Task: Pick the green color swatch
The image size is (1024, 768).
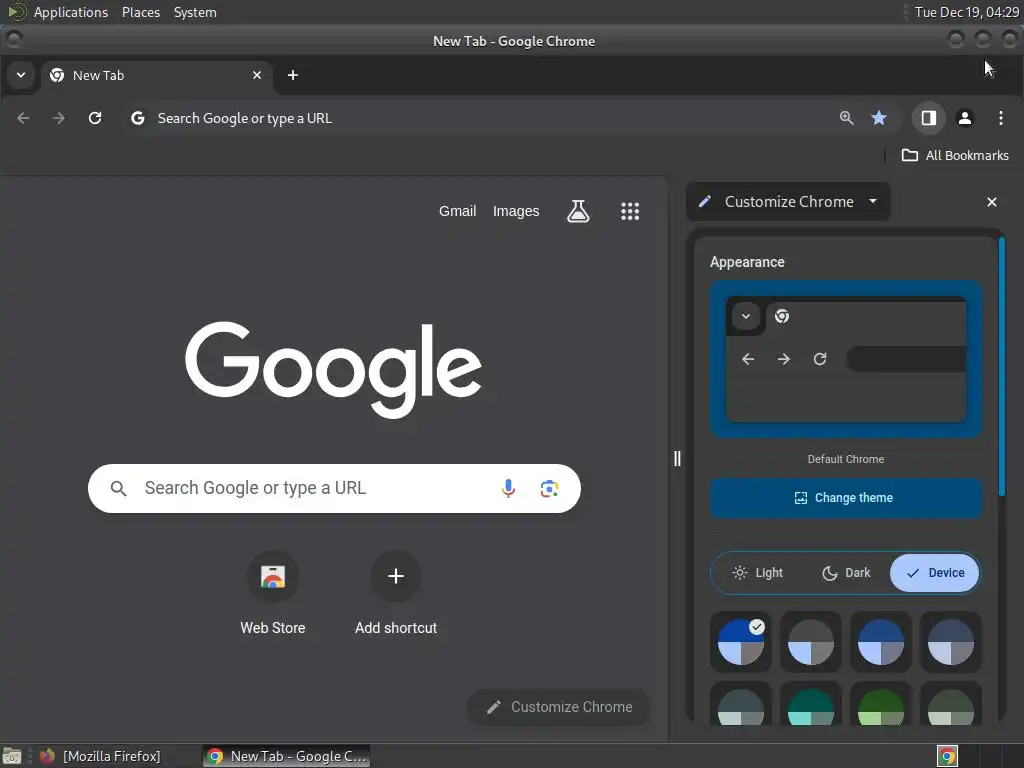Action: [880, 704]
